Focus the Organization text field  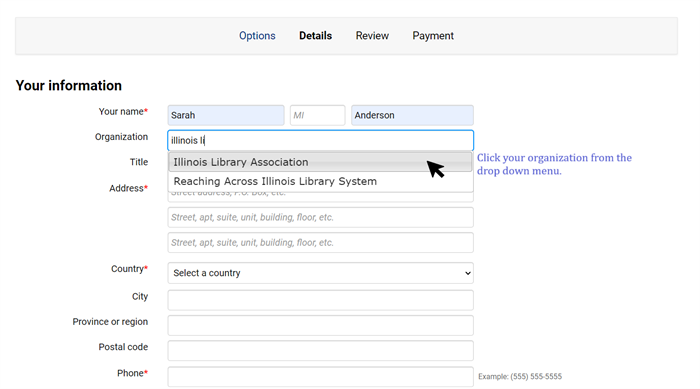[321, 140]
